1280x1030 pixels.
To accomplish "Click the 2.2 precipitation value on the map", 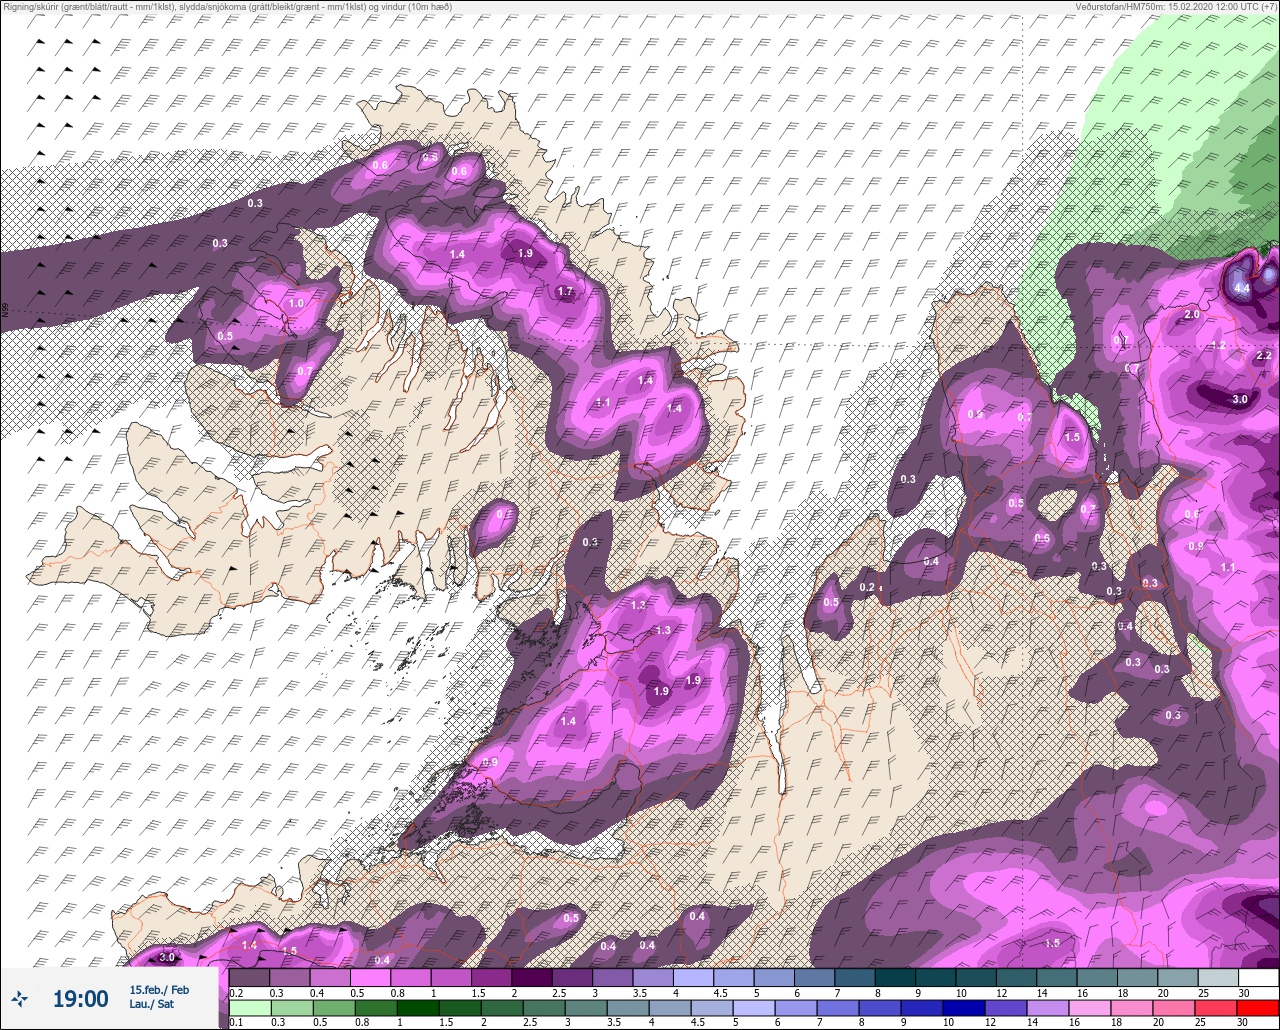I will [x=1263, y=355].
